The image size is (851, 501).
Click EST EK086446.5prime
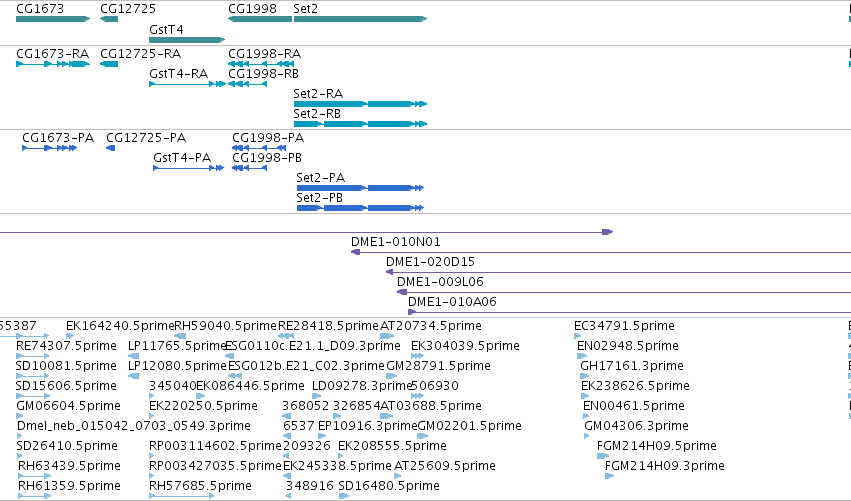tap(250, 386)
